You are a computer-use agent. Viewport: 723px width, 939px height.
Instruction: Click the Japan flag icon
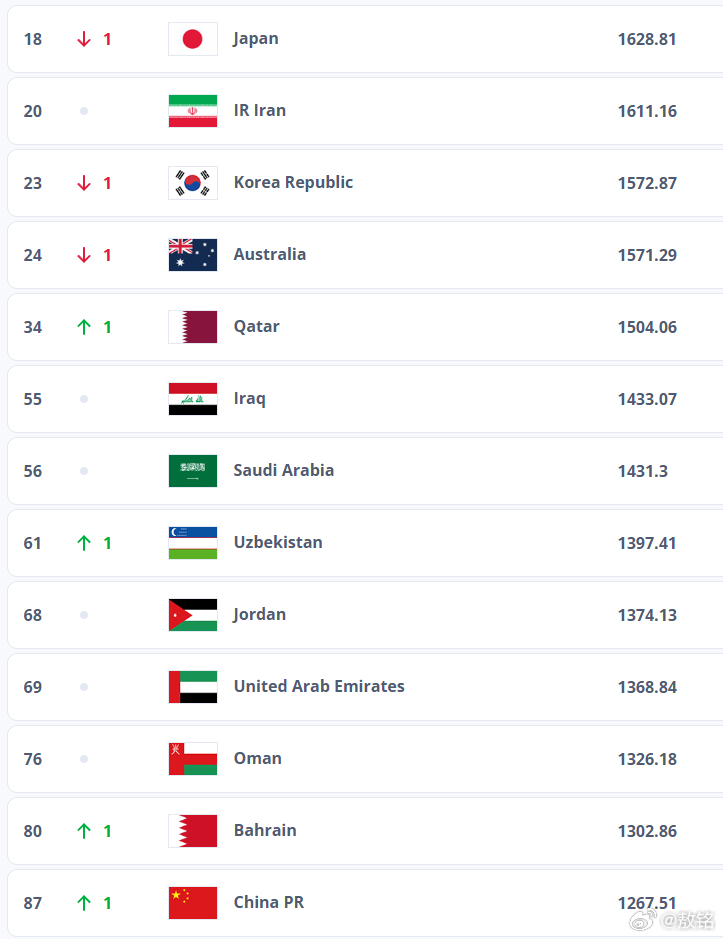pos(192,39)
